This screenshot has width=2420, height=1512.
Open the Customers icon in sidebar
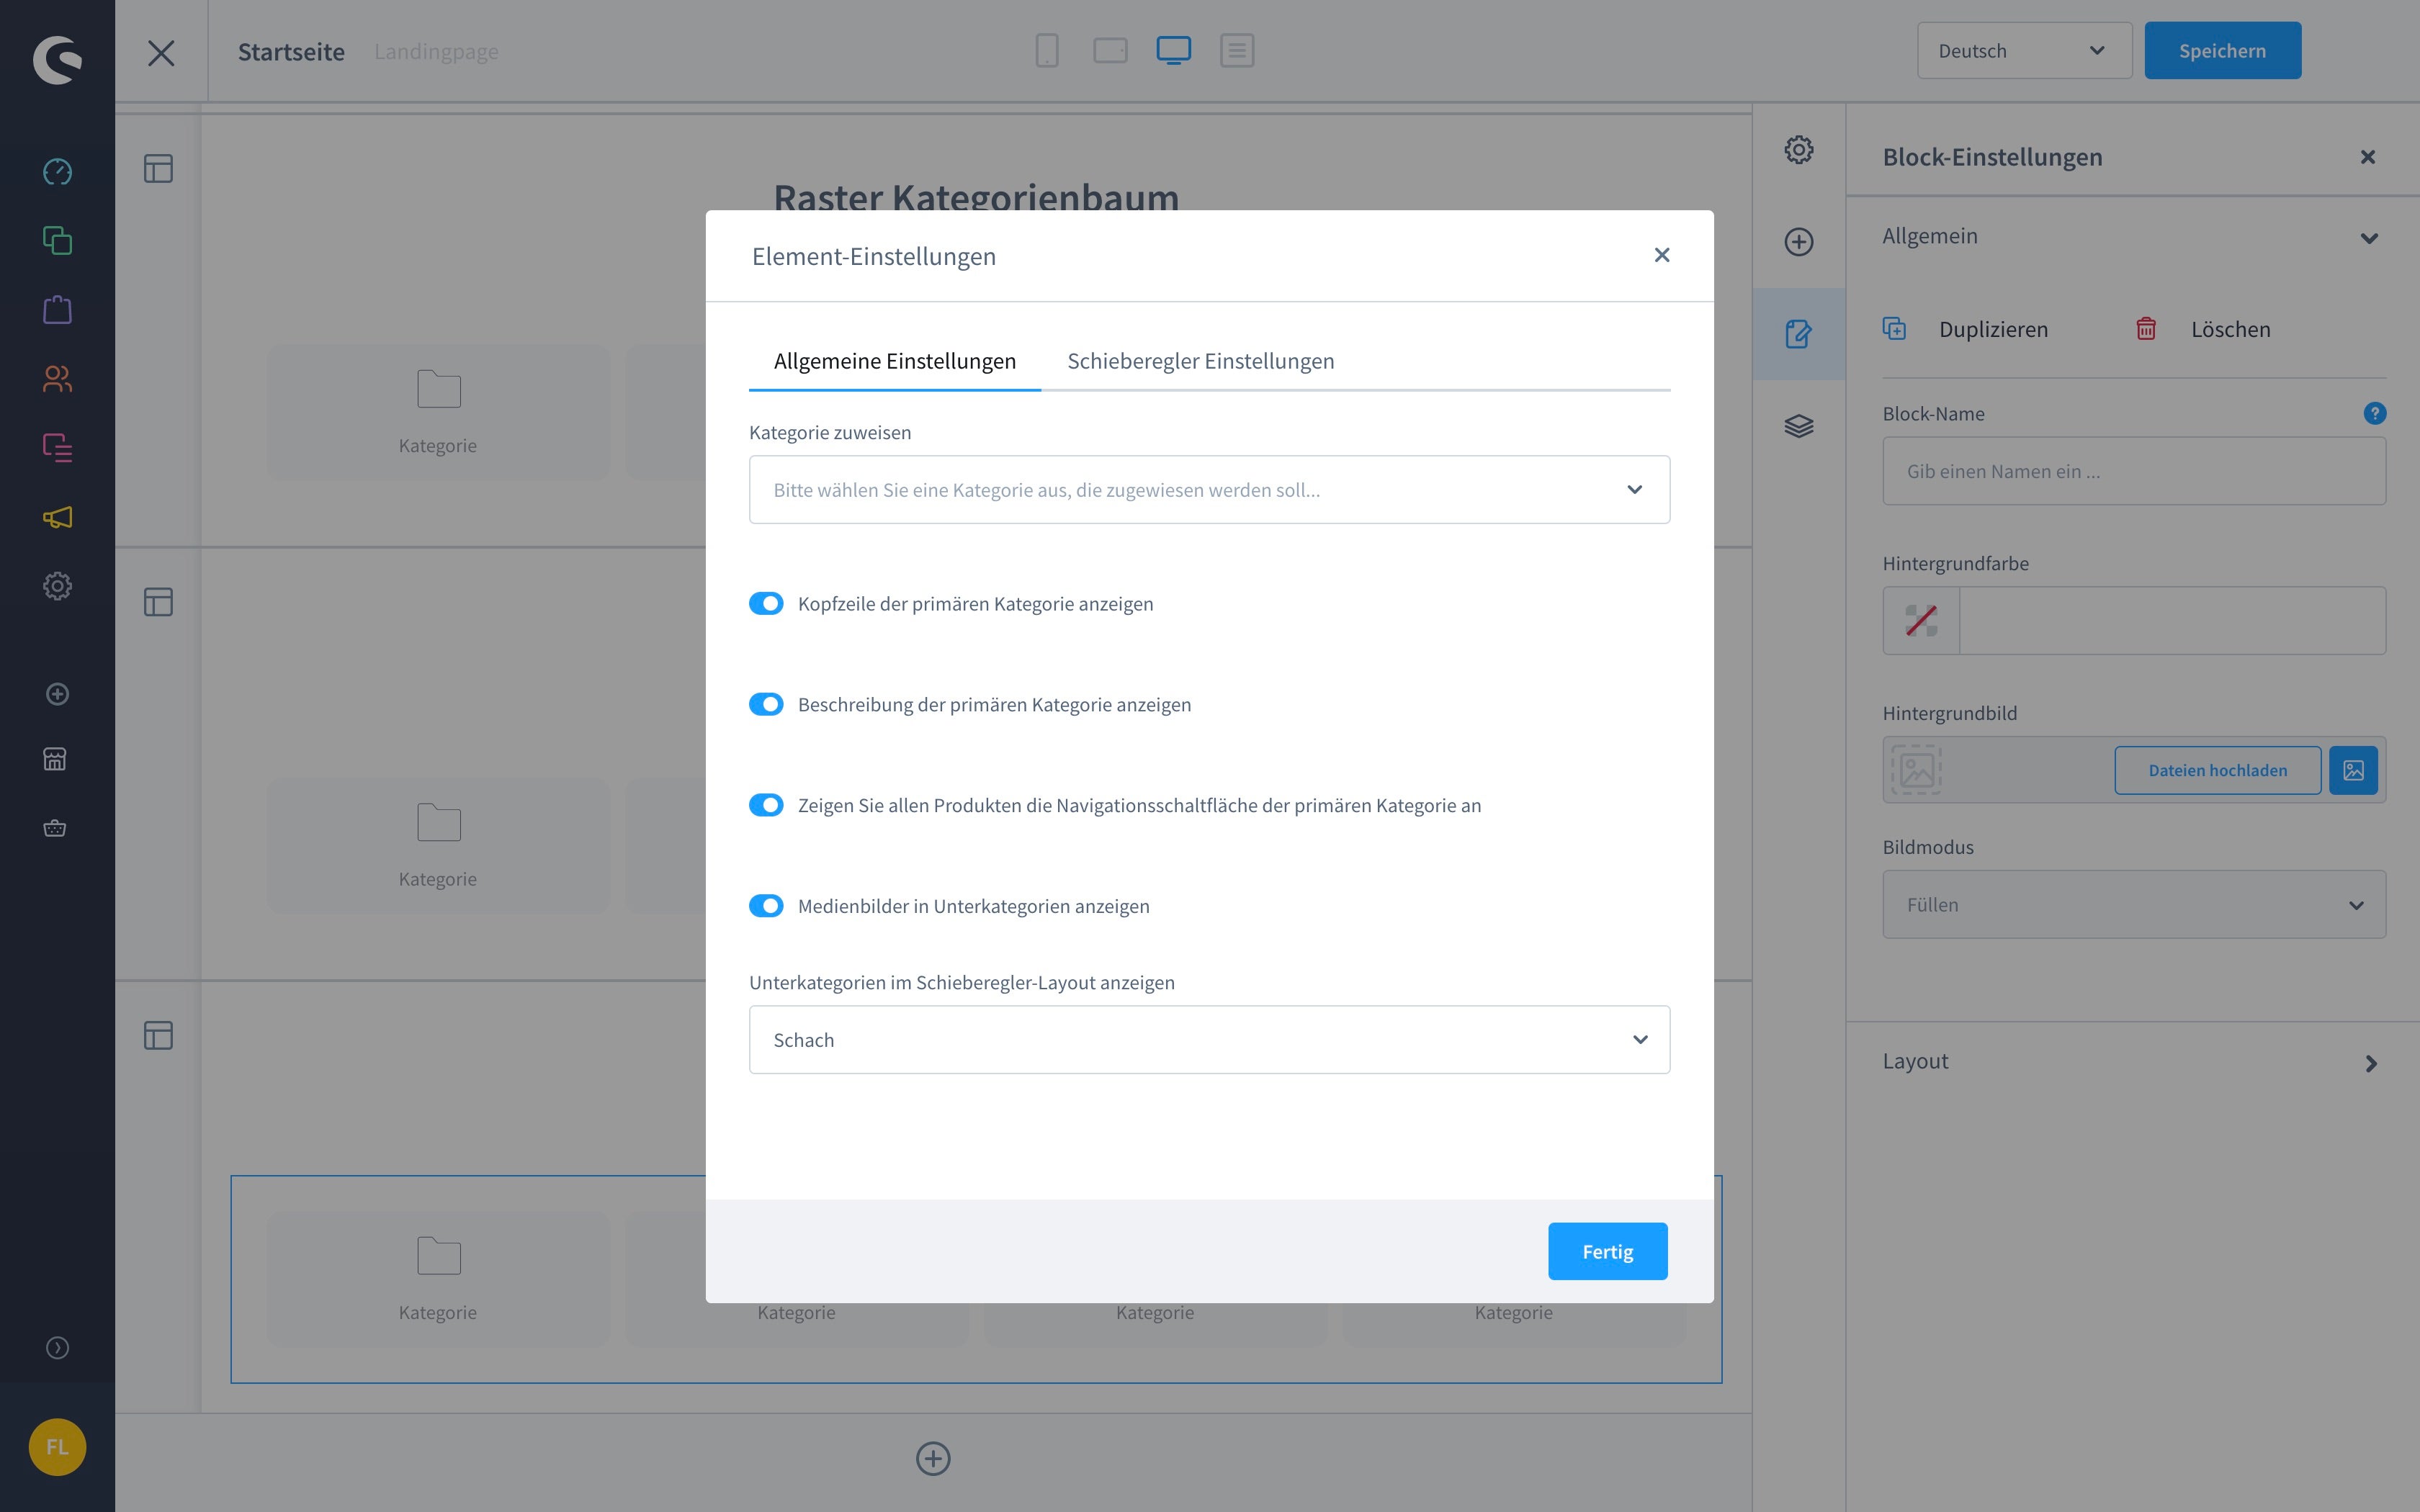point(57,379)
